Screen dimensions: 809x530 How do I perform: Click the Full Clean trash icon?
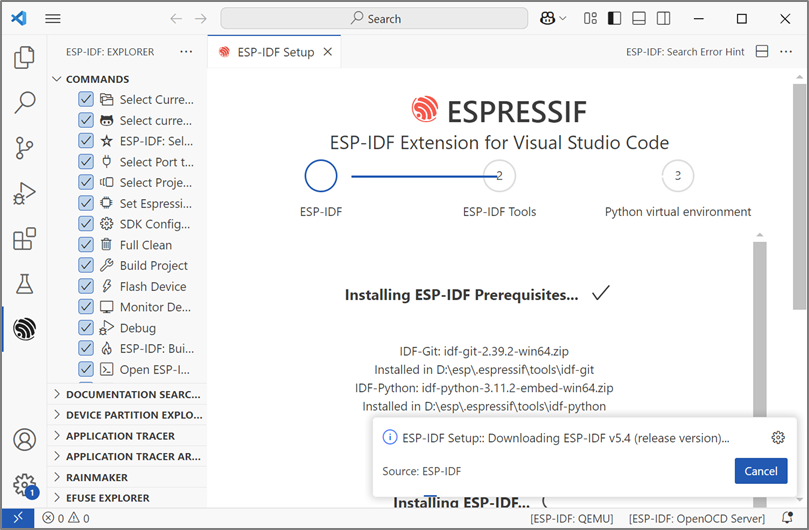[x=106, y=245]
